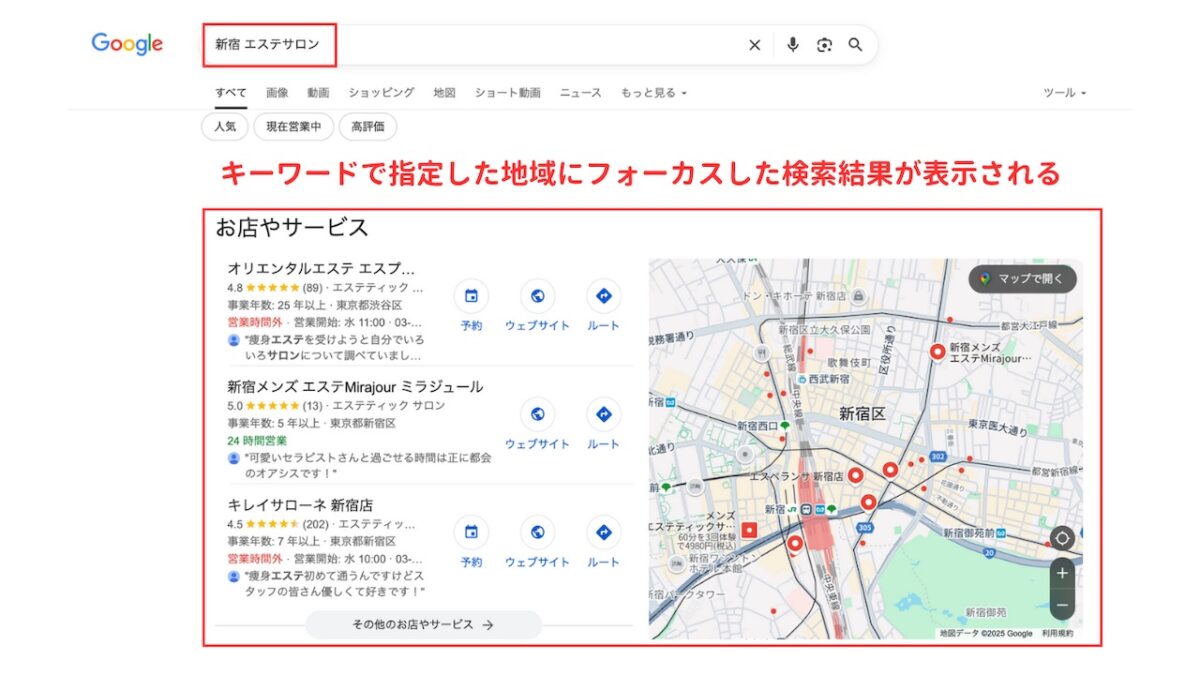Screen dimensions: 1200x675
Task: Switch to the 画像 tab
Action: pos(277,93)
